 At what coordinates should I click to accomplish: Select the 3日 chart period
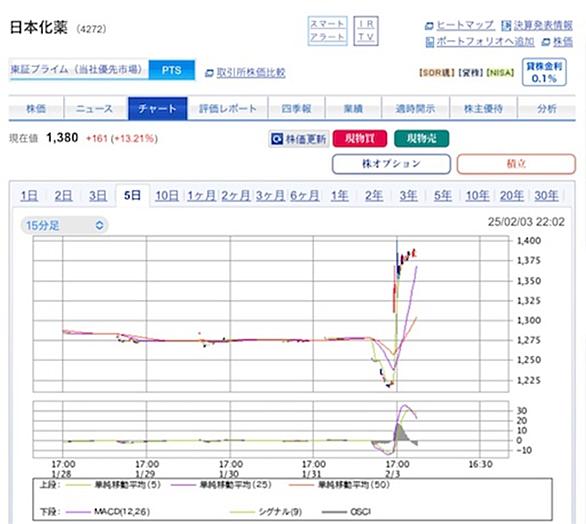[98, 195]
